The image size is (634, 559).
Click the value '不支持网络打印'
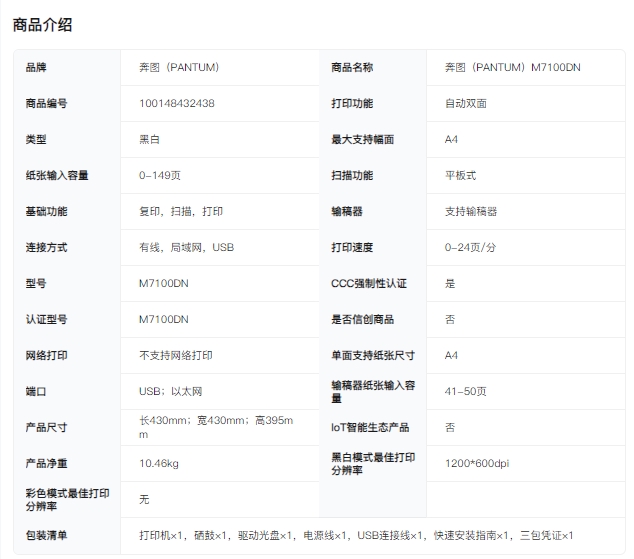(x=175, y=355)
